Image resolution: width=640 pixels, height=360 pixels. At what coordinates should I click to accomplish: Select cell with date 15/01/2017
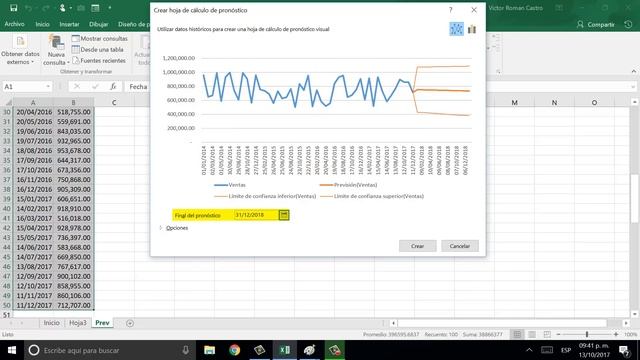[33, 199]
